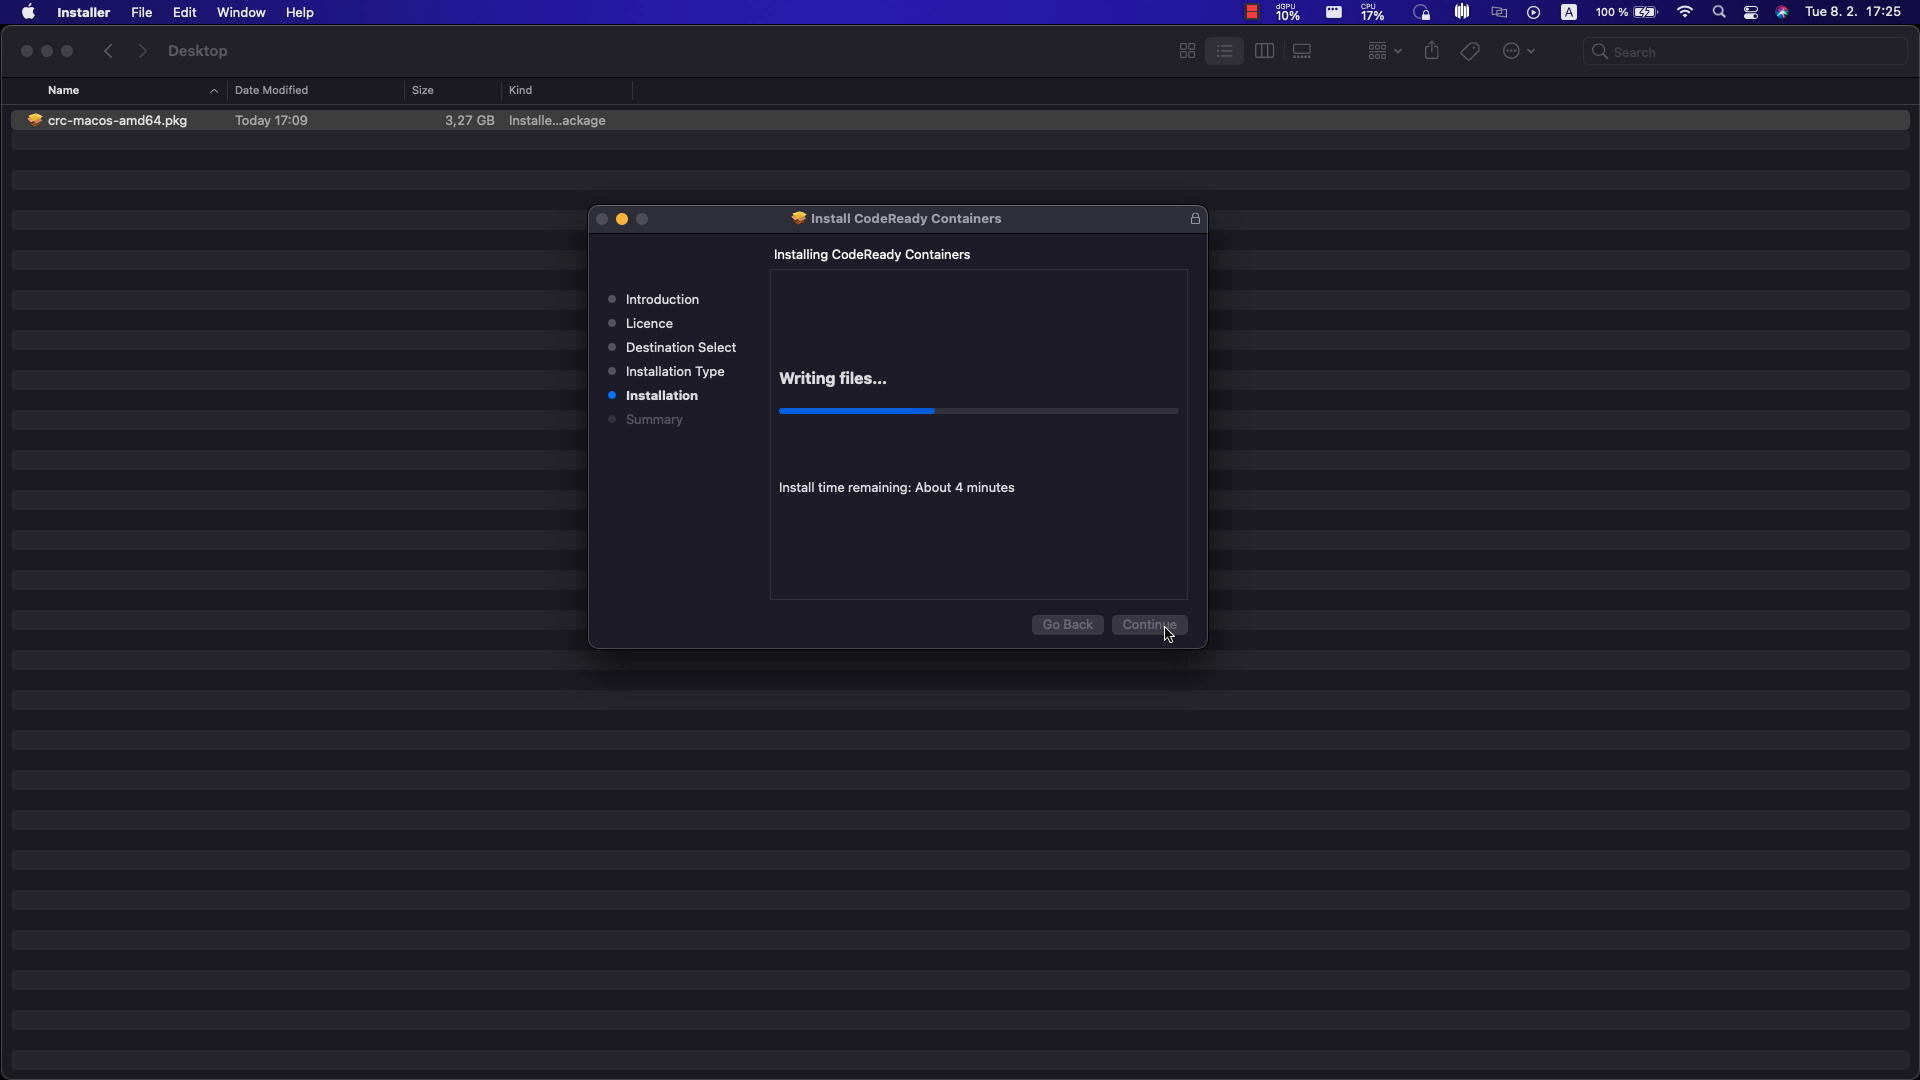The height and width of the screenshot is (1080, 1920).
Task: Collapse the Name column sort chevron
Action: coord(214,90)
